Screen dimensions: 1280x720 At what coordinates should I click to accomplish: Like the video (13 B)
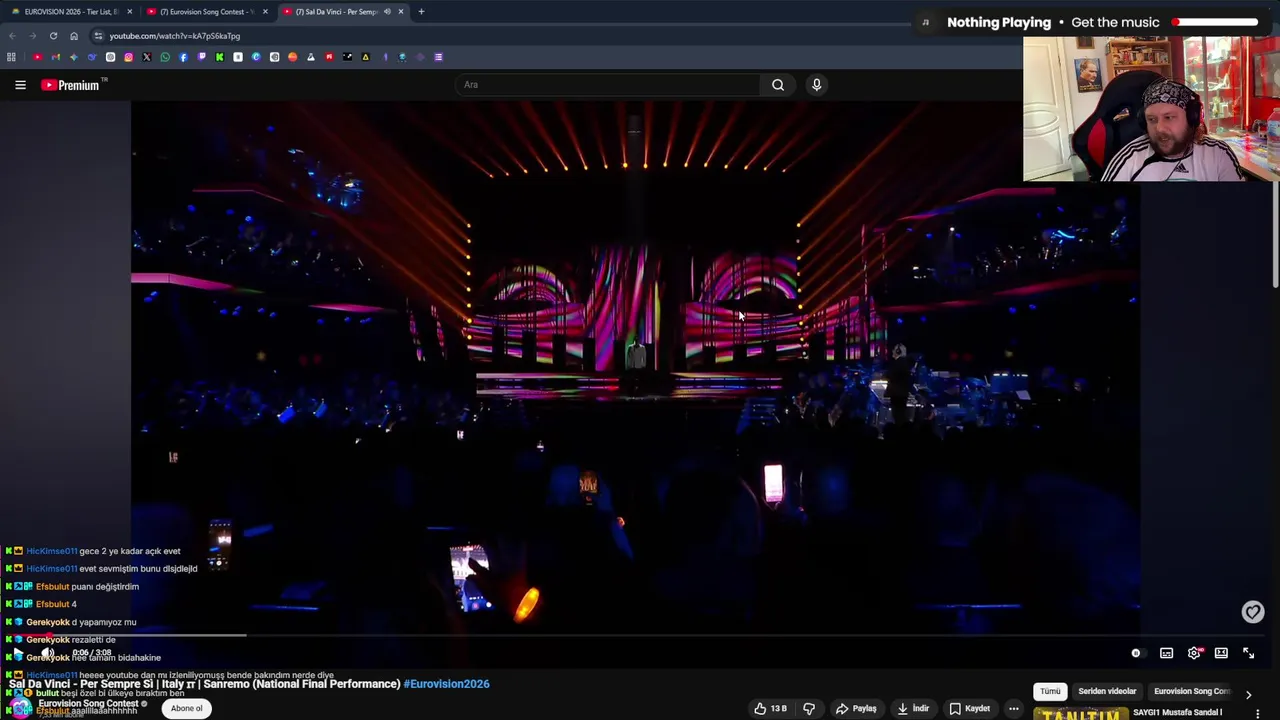click(x=770, y=708)
